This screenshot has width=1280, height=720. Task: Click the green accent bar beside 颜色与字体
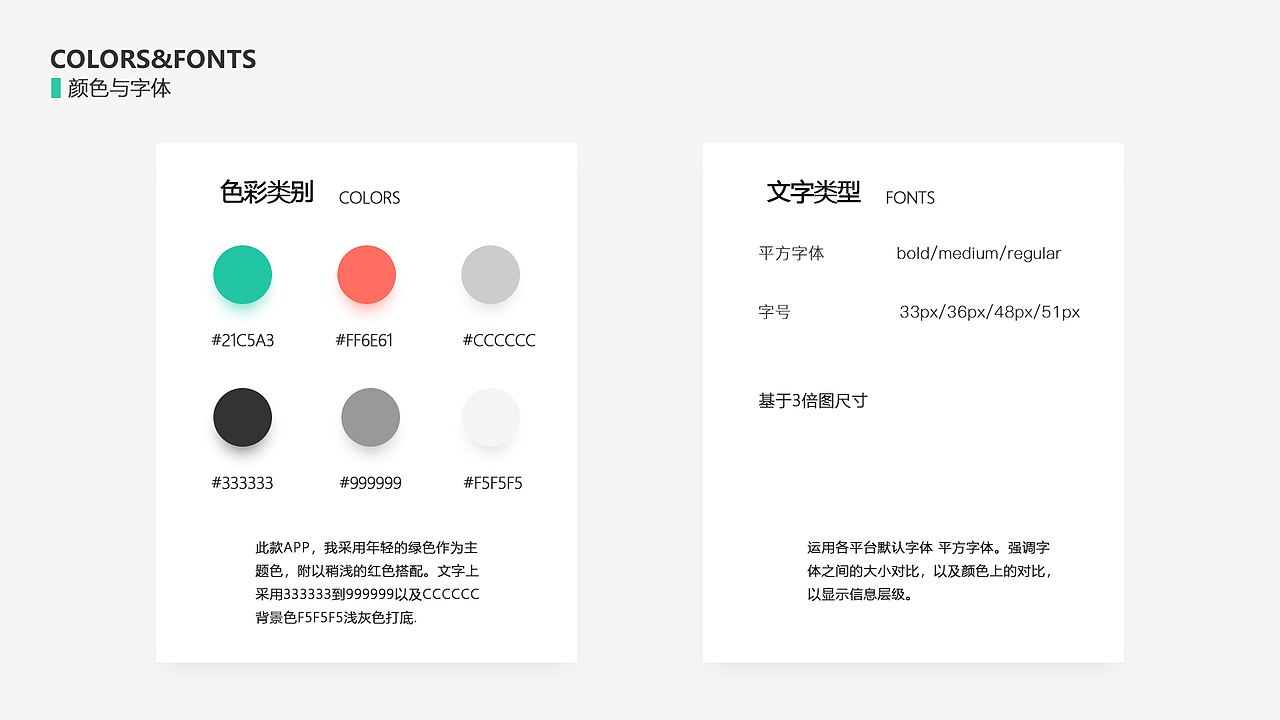pos(54,88)
